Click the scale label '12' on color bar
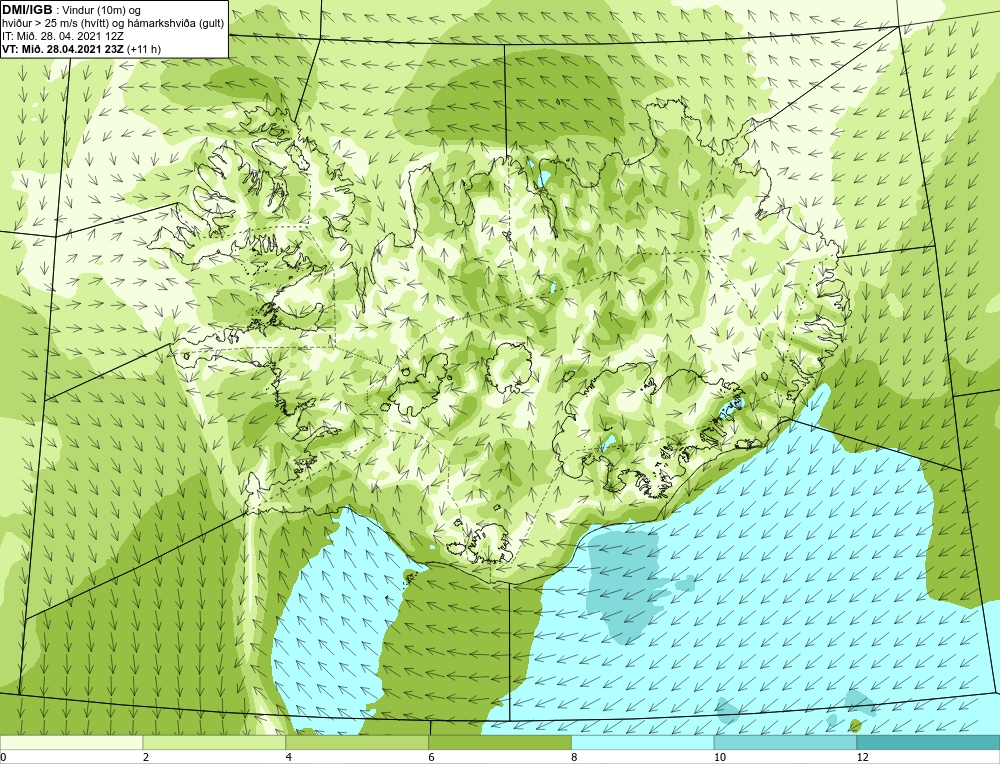This screenshot has width=1000, height=764. coord(863,758)
